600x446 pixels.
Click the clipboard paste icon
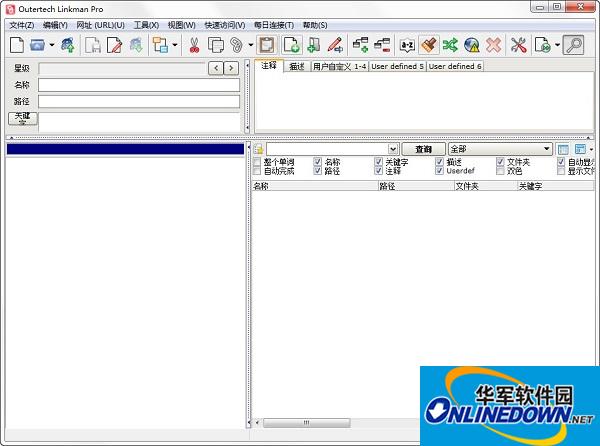tap(266, 44)
